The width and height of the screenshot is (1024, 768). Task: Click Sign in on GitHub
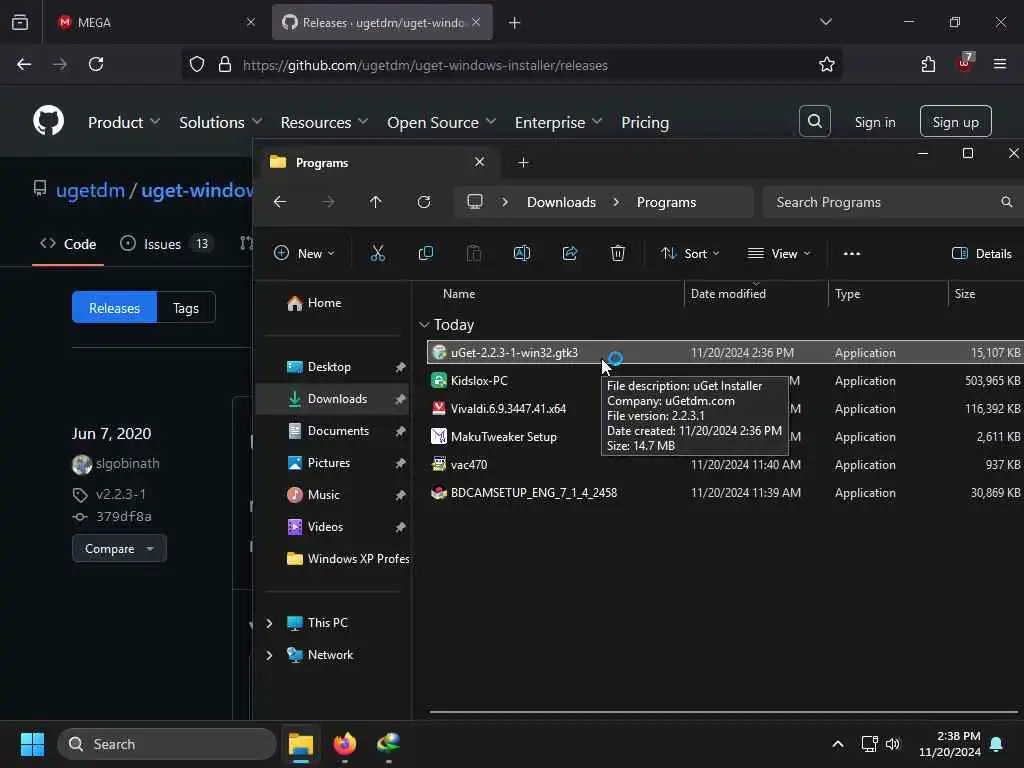tap(874, 122)
